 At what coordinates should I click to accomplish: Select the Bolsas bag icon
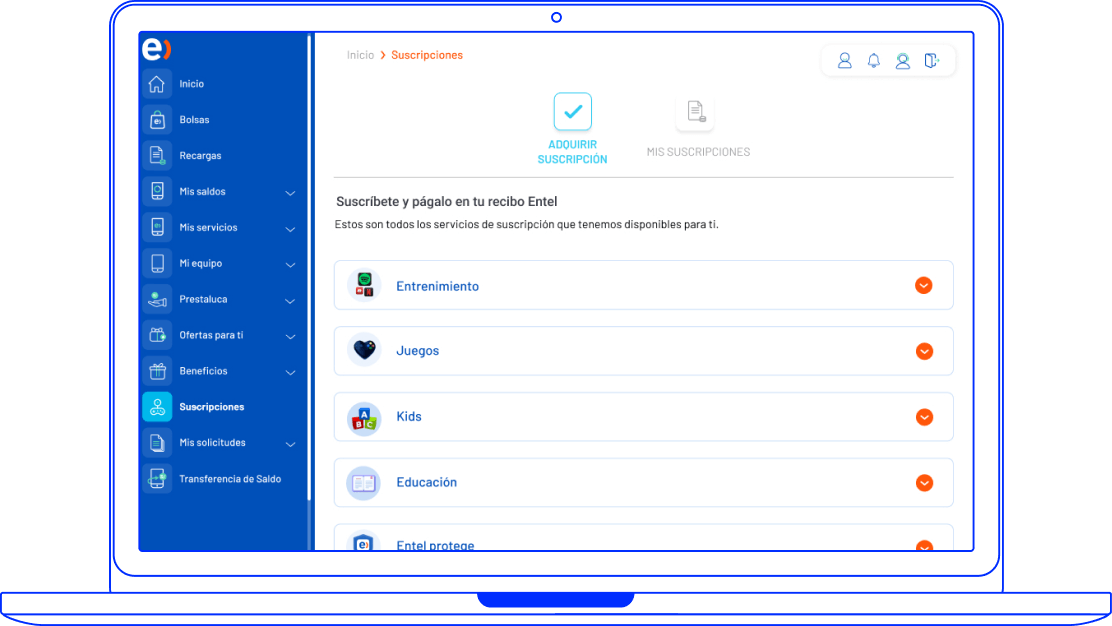(157, 120)
